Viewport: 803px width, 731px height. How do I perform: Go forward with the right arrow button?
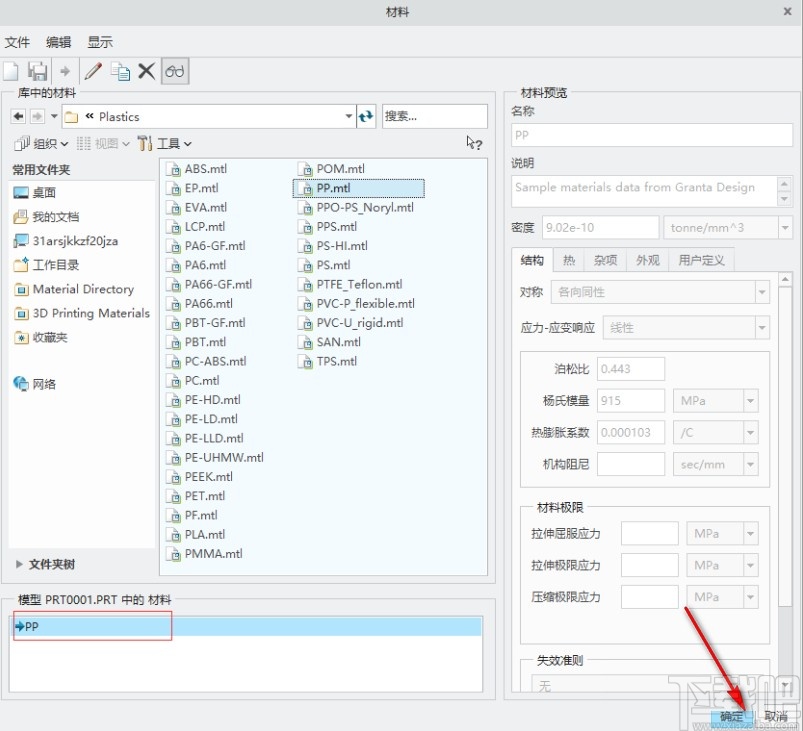37,116
